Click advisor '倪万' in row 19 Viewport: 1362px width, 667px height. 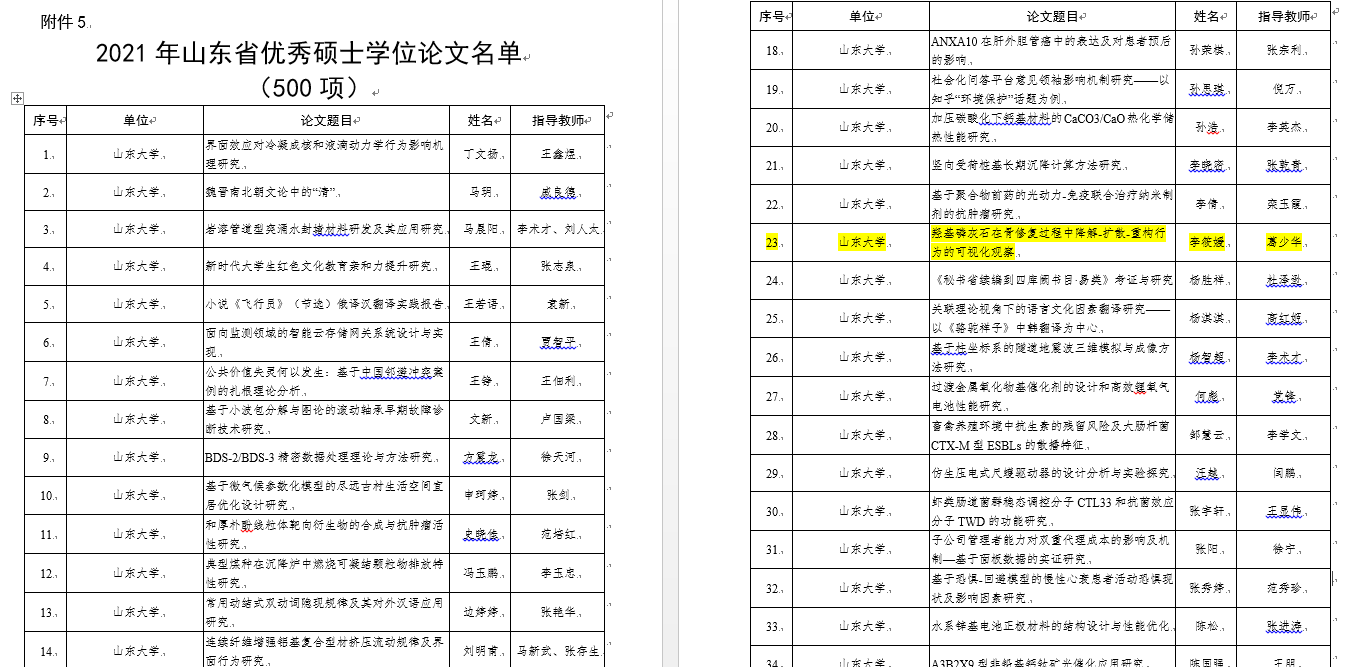(1285, 89)
